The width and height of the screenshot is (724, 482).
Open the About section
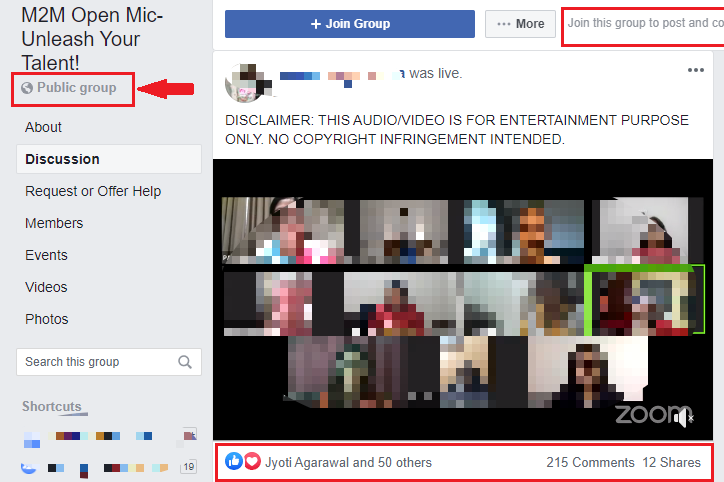click(x=44, y=127)
